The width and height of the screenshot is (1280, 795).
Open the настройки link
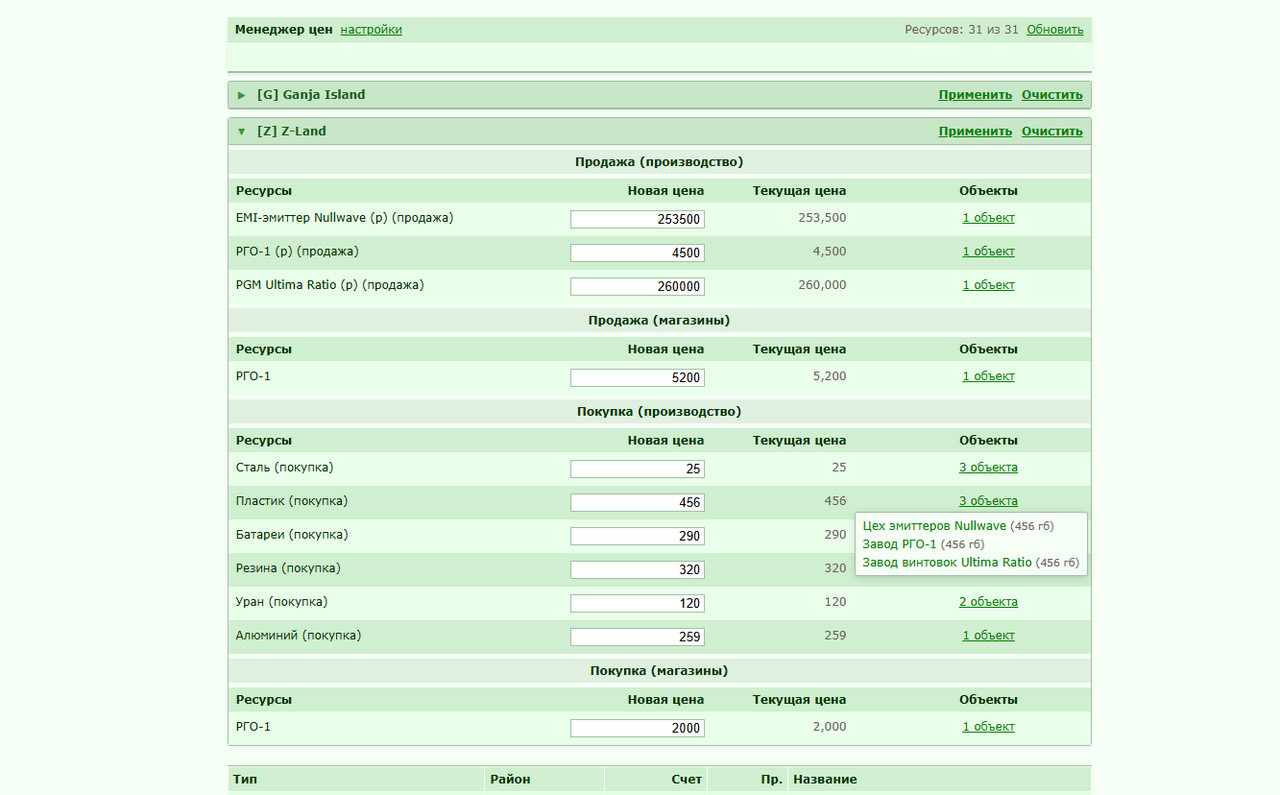point(371,30)
